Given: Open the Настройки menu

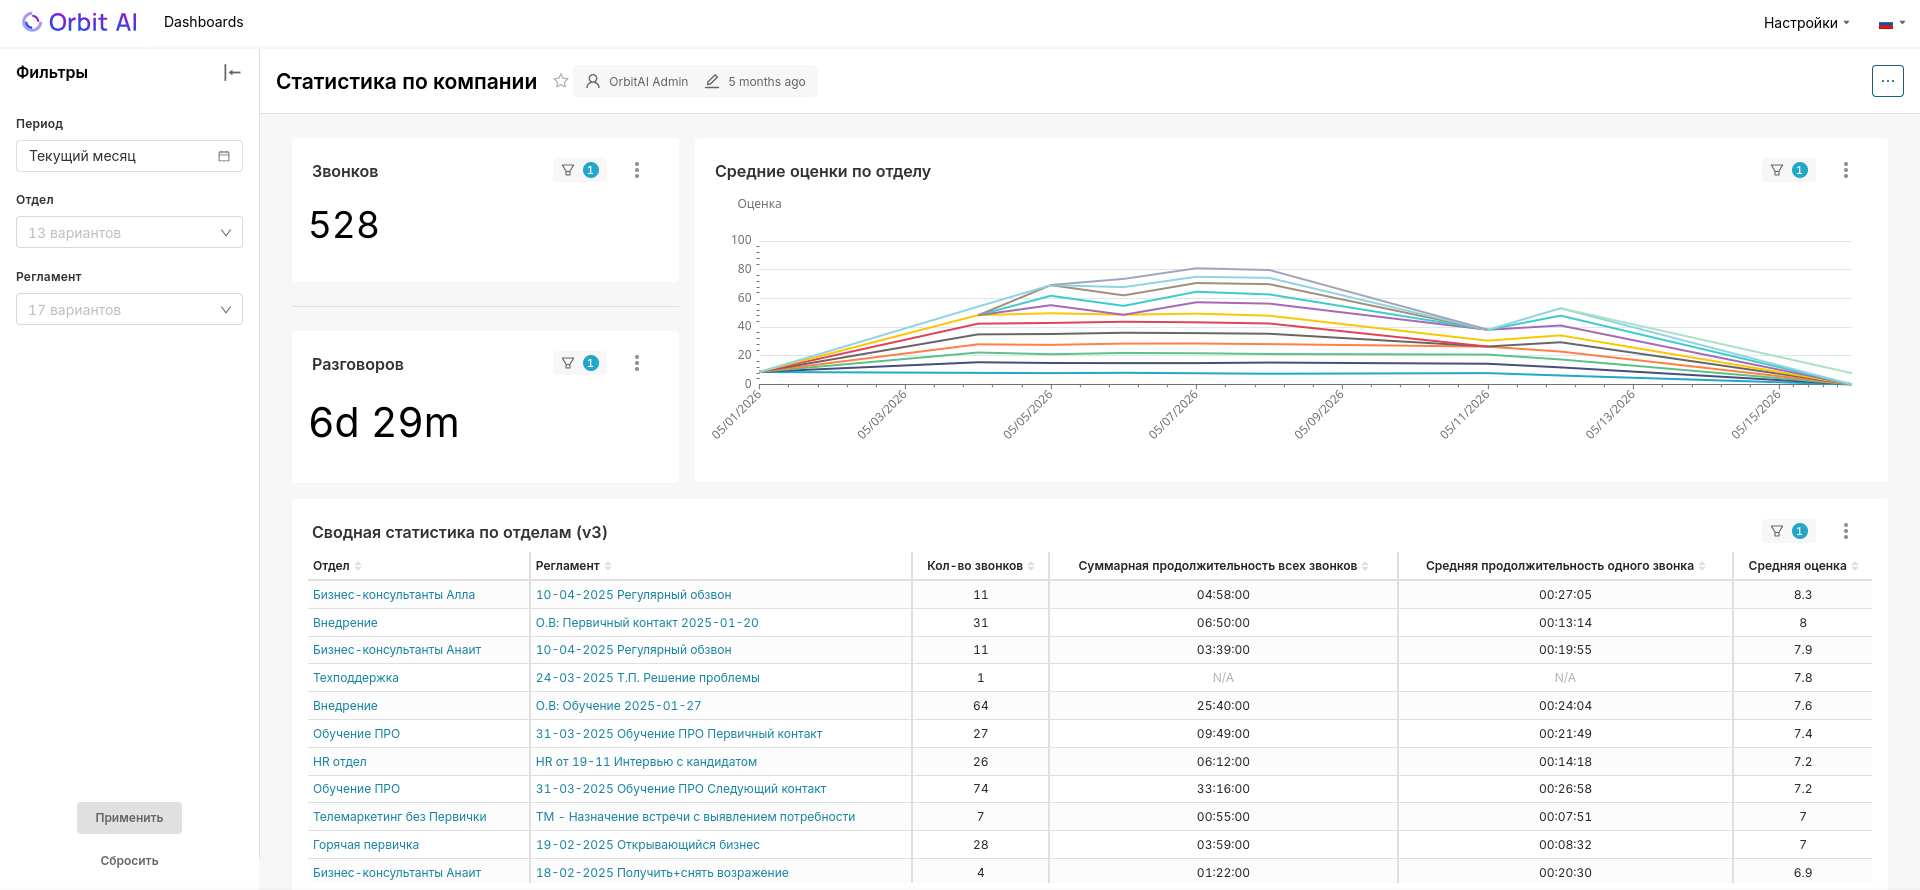Looking at the screenshot, I should pyautogui.click(x=1806, y=23).
